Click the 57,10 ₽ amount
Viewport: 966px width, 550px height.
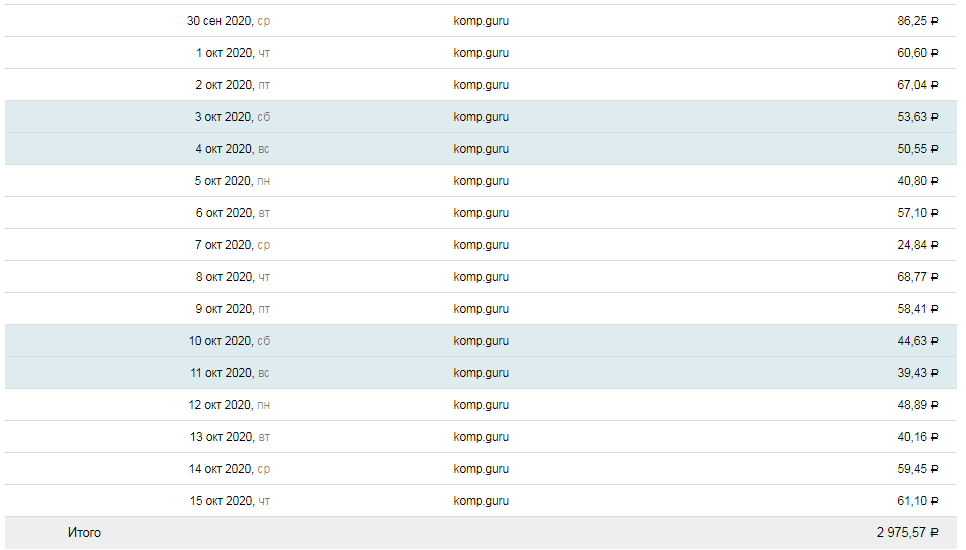click(x=918, y=213)
